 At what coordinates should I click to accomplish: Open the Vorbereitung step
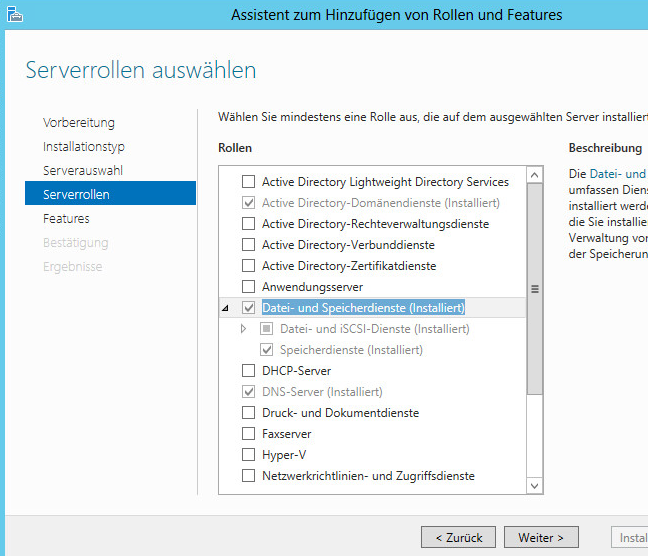[79, 122]
